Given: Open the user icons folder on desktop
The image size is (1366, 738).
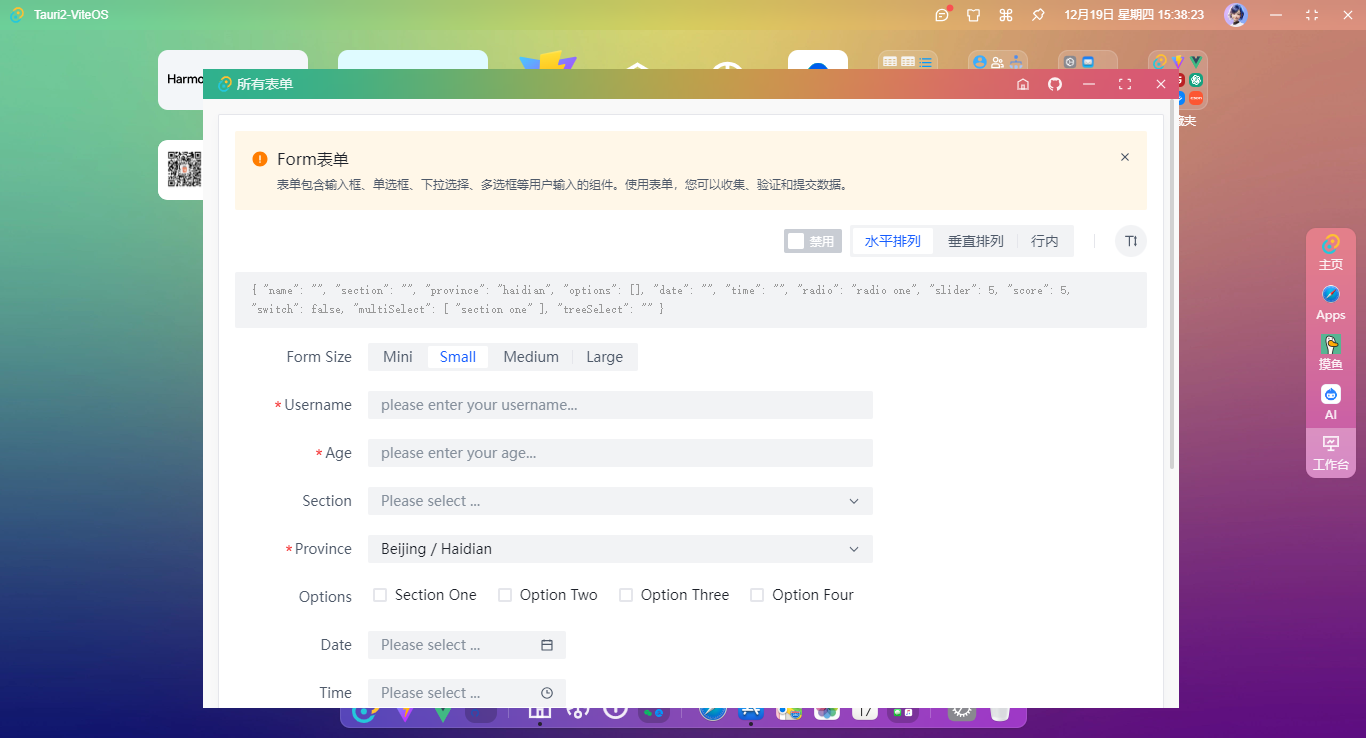Looking at the screenshot, I should tap(998, 62).
